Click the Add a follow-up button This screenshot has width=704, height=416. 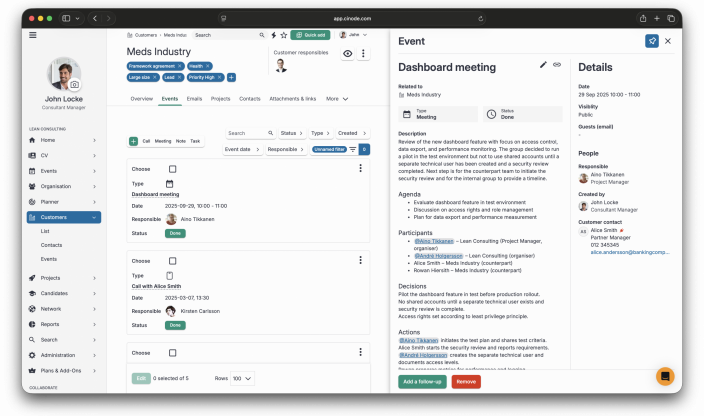coord(422,381)
